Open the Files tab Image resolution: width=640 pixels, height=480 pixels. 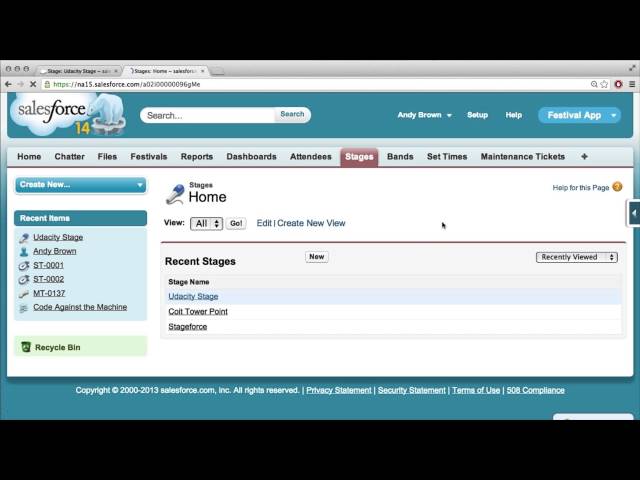click(x=107, y=157)
